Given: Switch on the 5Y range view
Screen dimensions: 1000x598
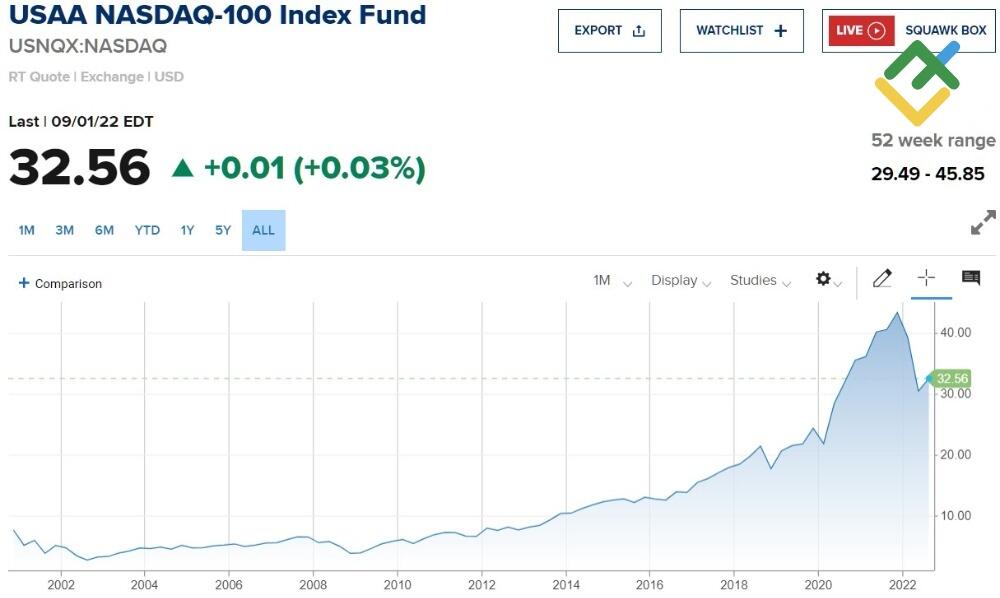Looking at the screenshot, I should tap(222, 230).
